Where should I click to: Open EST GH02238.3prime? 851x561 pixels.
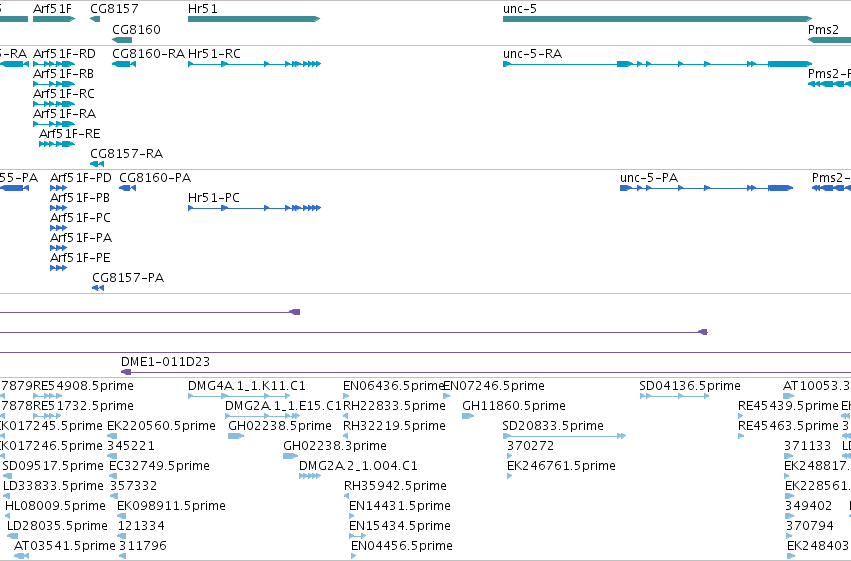tap(335, 446)
